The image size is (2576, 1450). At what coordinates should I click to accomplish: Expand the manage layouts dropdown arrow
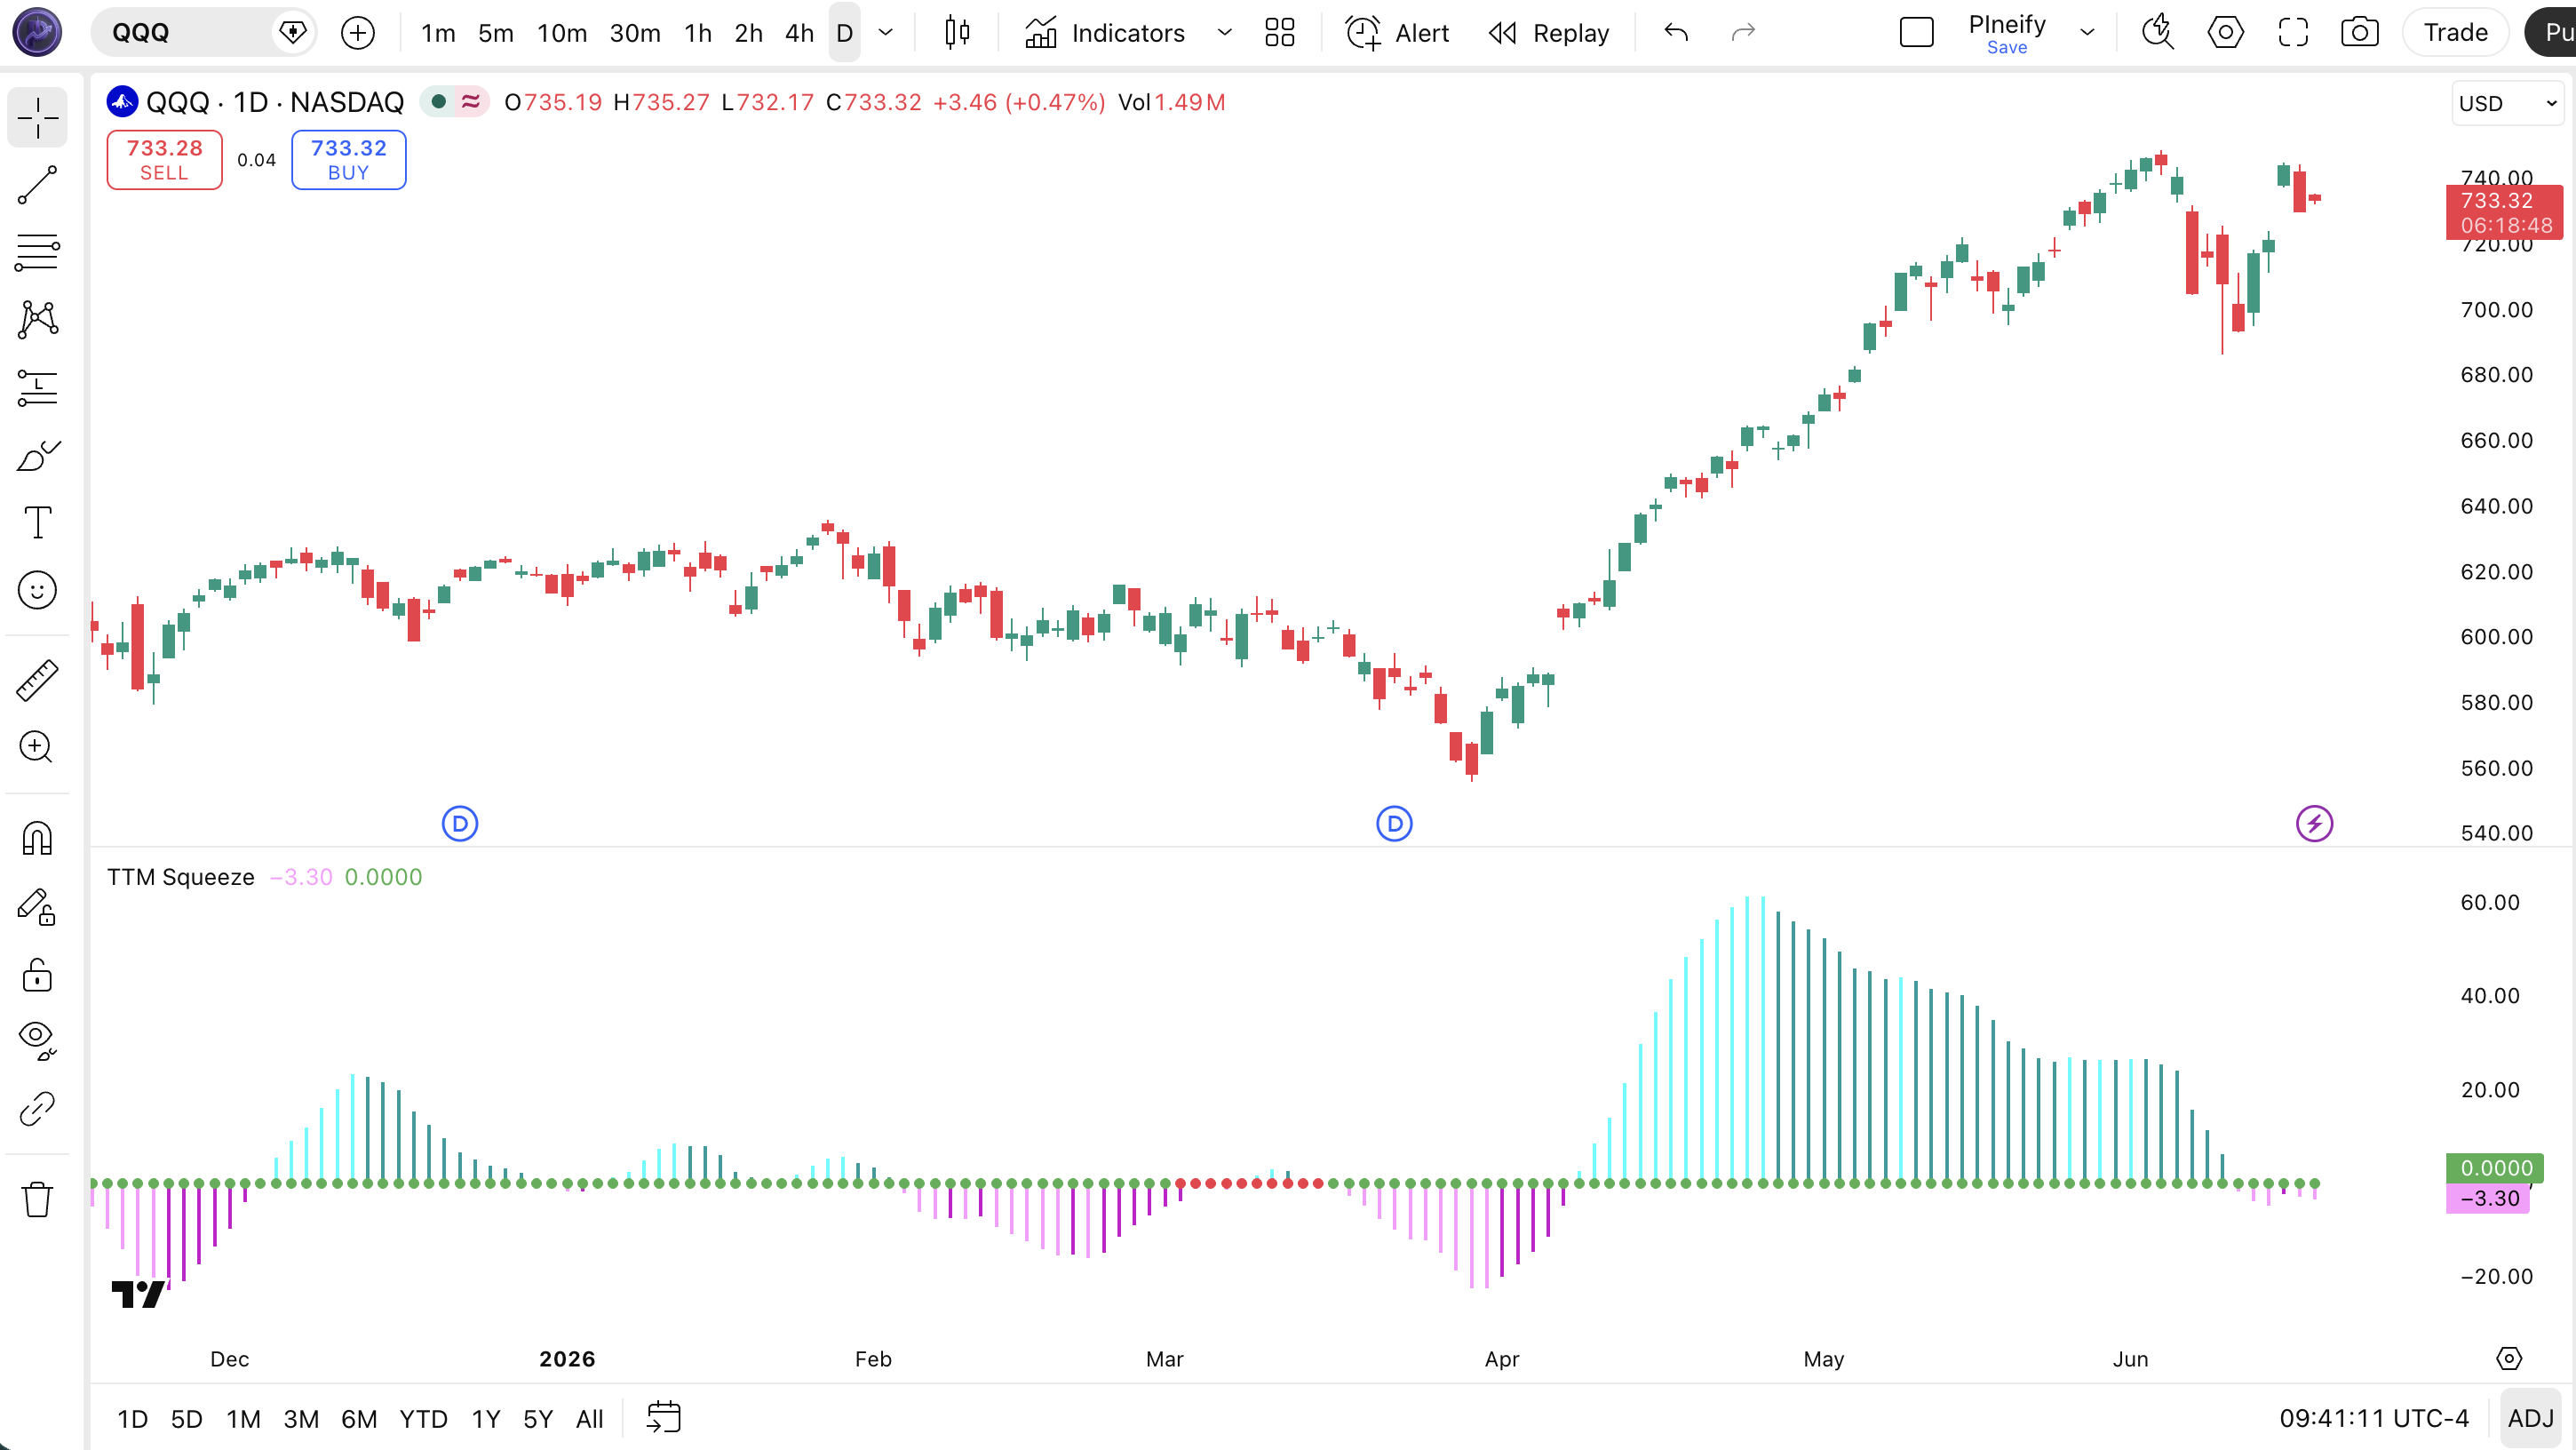tap(2087, 33)
